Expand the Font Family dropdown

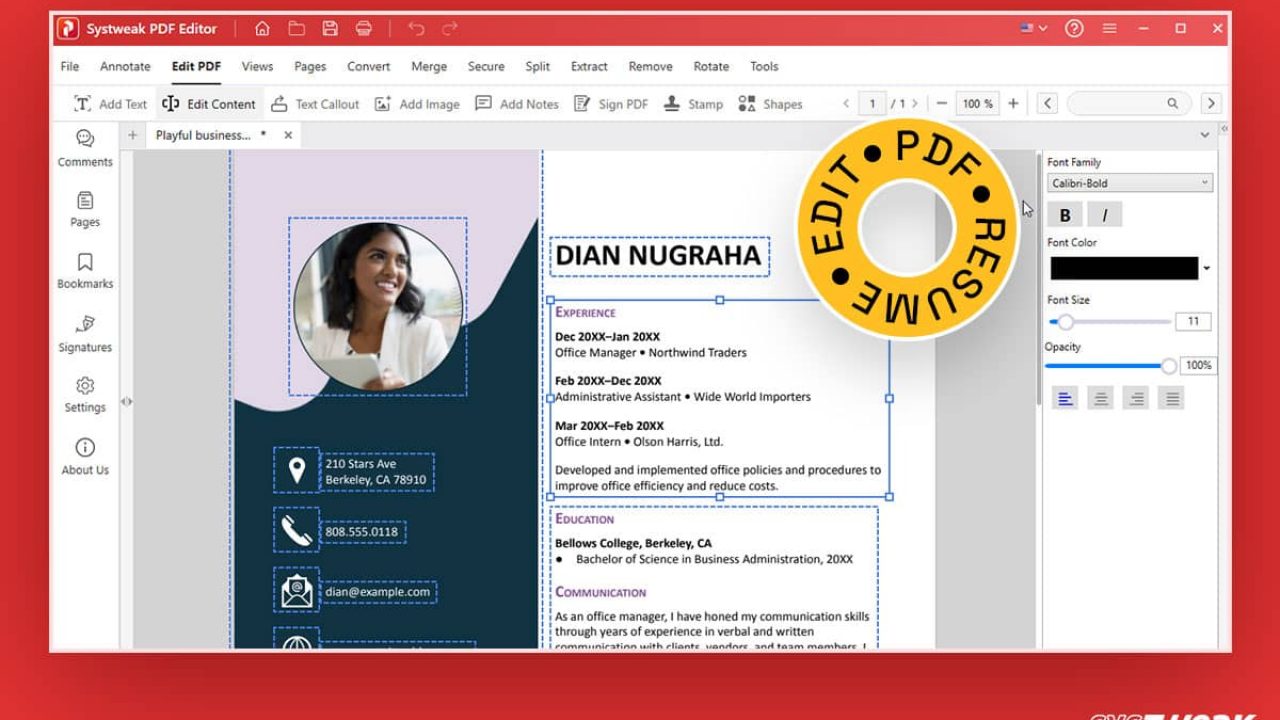pos(1130,183)
